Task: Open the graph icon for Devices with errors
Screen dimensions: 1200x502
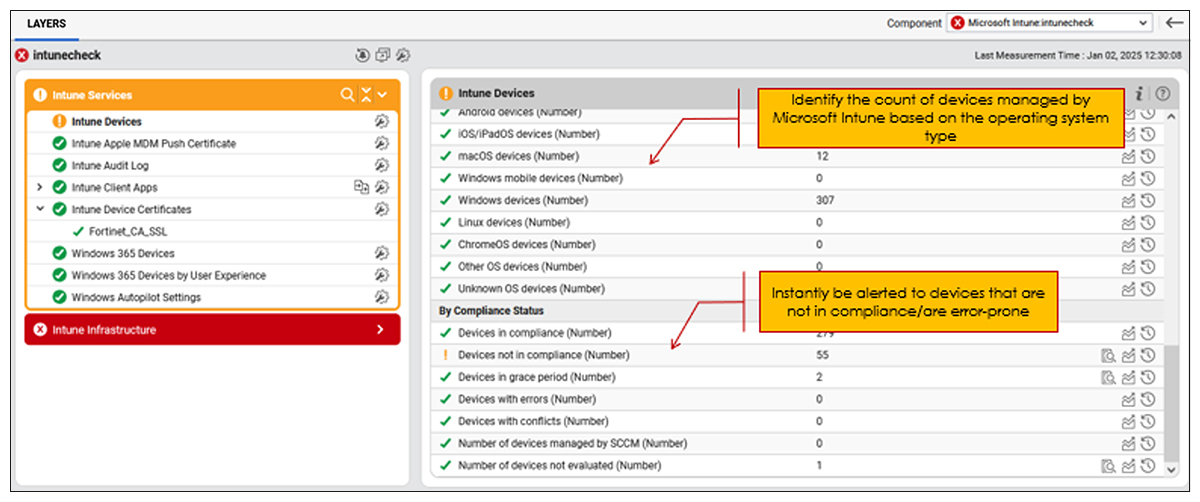Action: [1129, 399]
